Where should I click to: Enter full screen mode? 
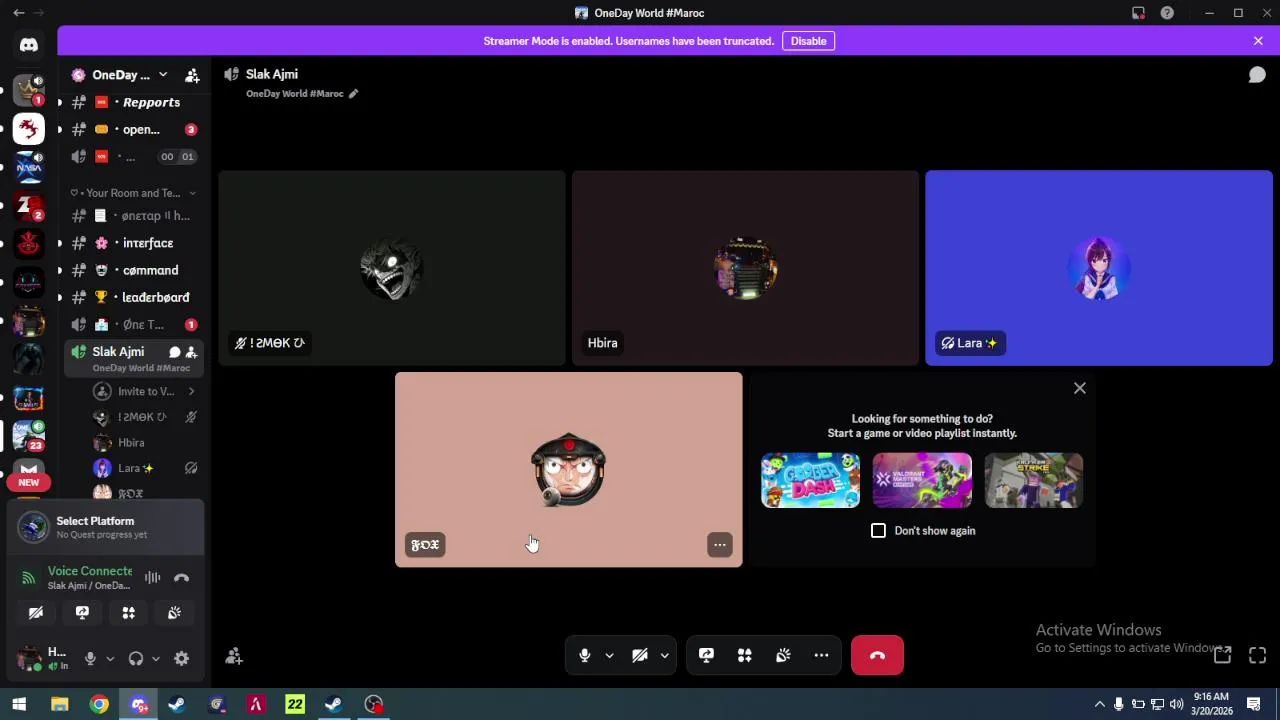[x=1258, y=655]
